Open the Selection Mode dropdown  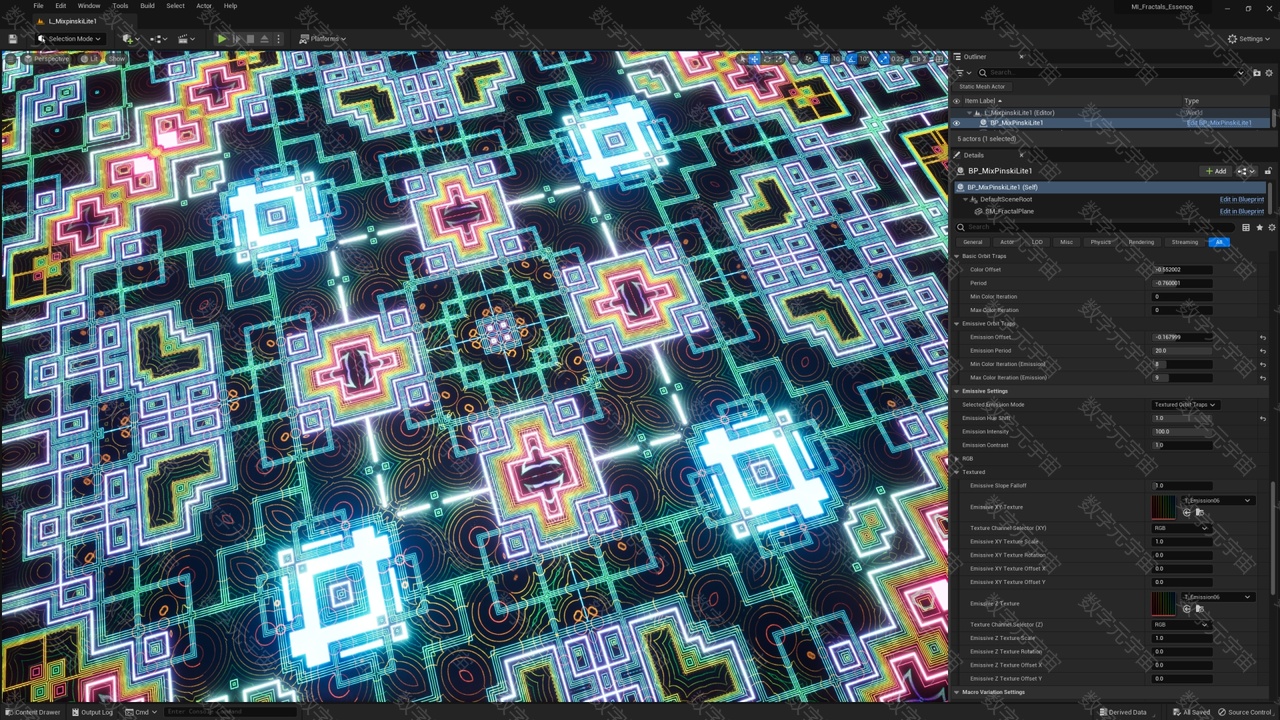(69, 39)
